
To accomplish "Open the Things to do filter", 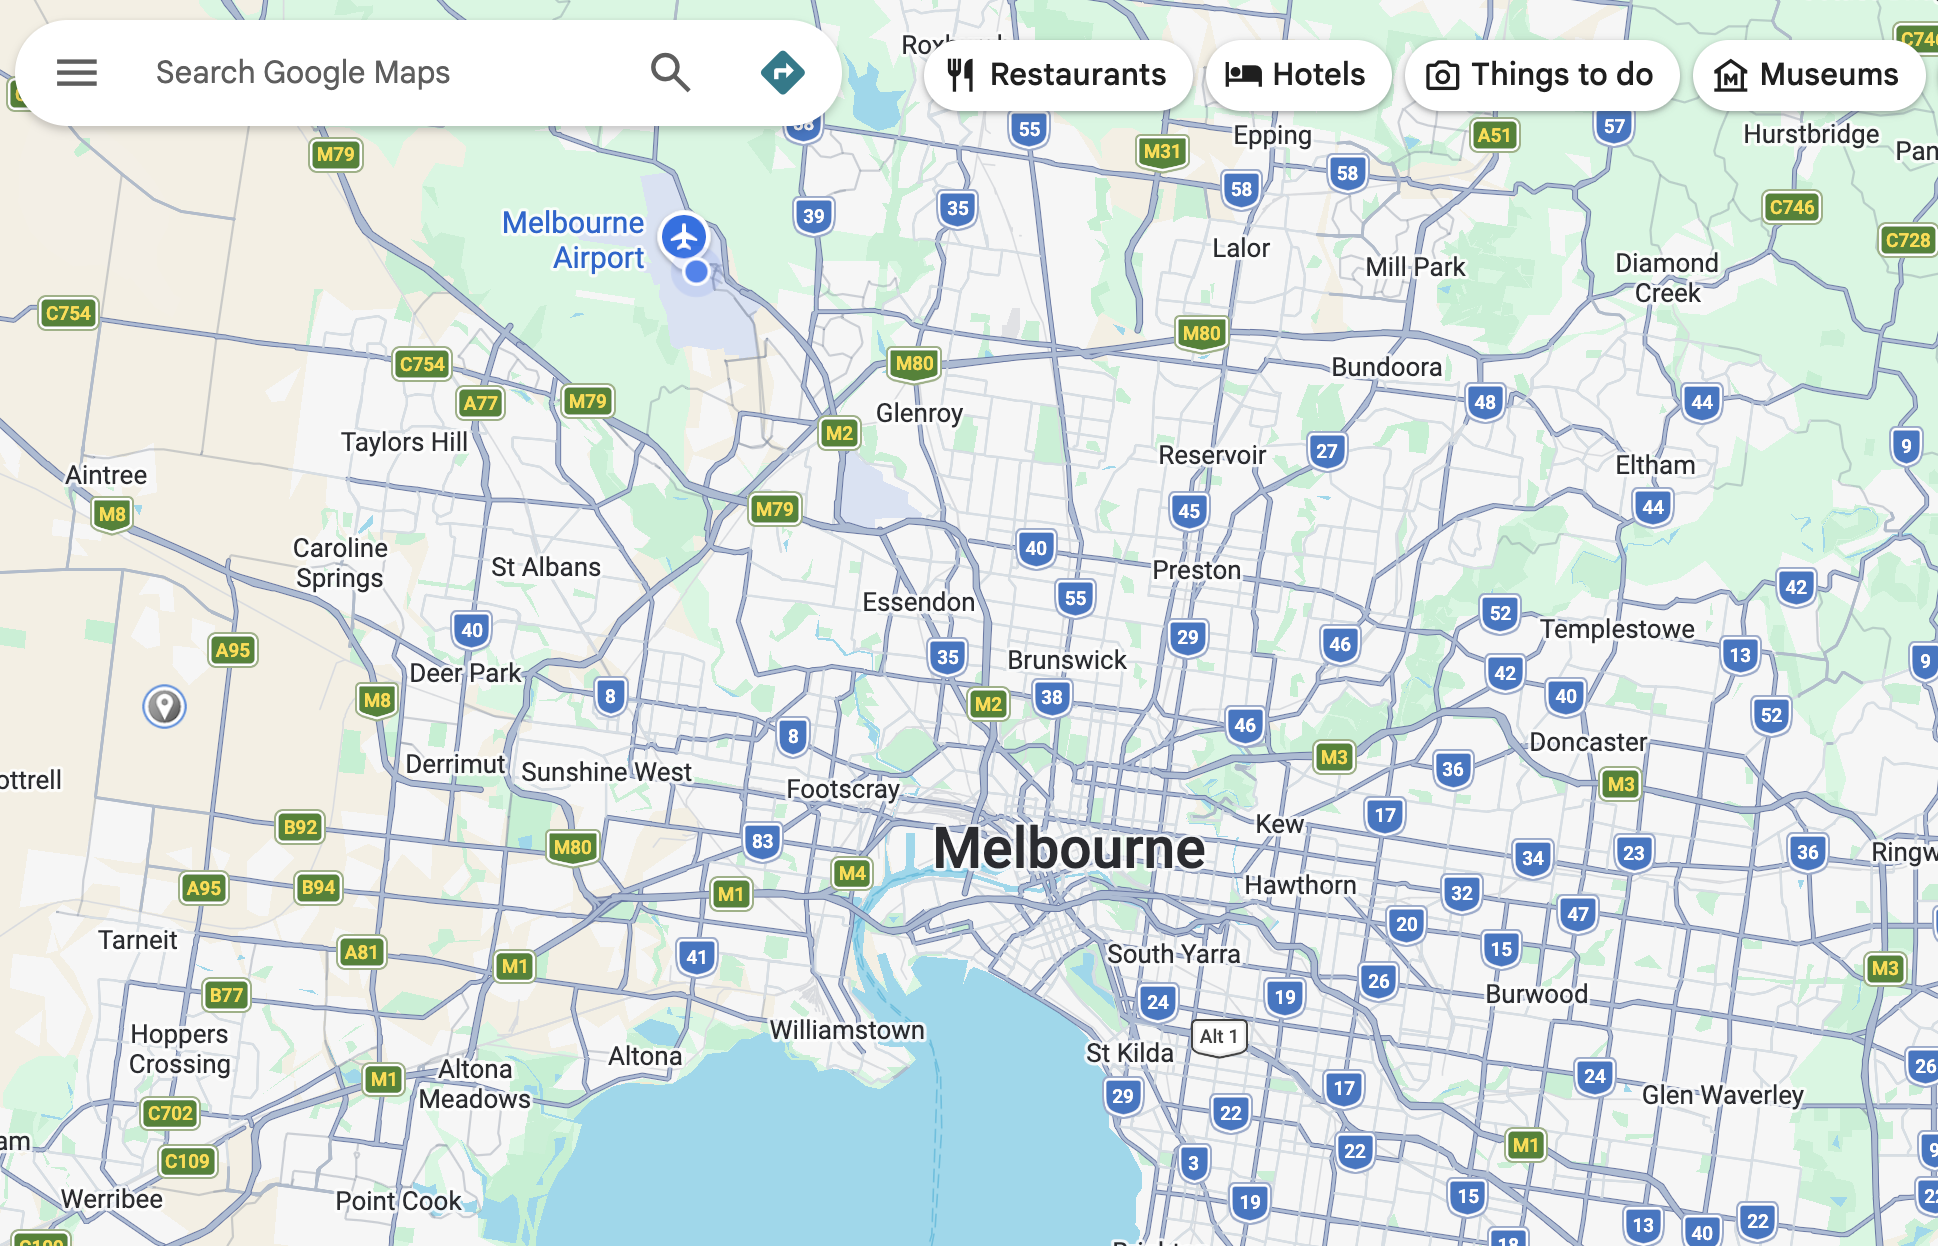I will [1541, 75].
